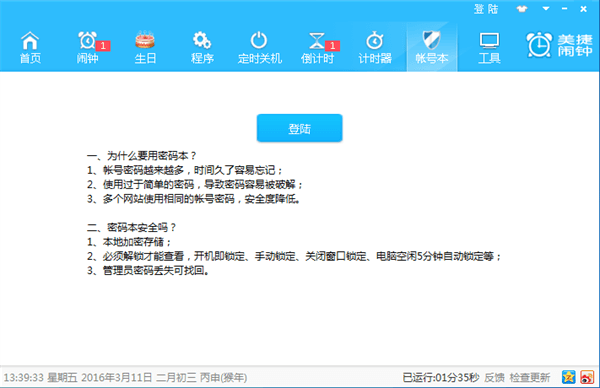Open the title bar dropdown arrow menu
Screen dimensions: 600x388
pyautogui.click(x=546, y=8)
